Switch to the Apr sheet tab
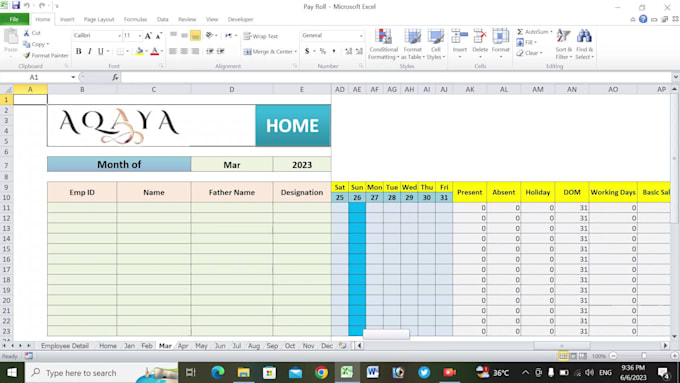Image resolution: width=680 pixels, height=383 pixels. pyautogui.click(x=183, y=346)
